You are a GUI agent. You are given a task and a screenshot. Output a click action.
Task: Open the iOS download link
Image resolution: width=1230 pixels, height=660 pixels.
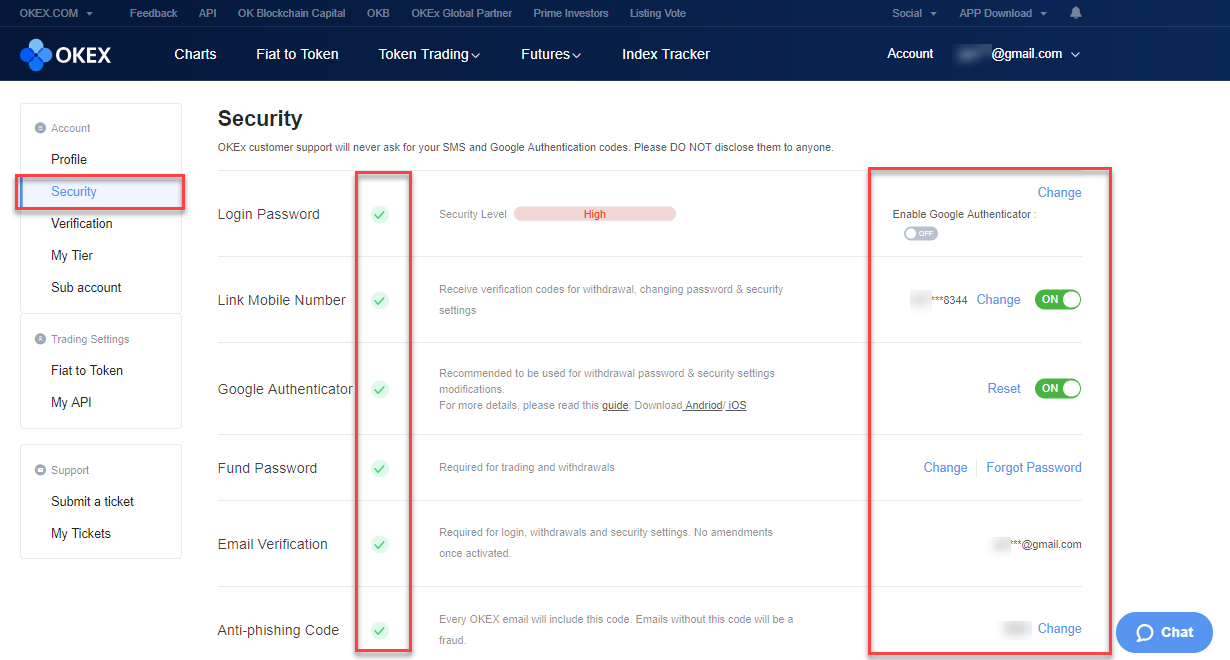737,405
